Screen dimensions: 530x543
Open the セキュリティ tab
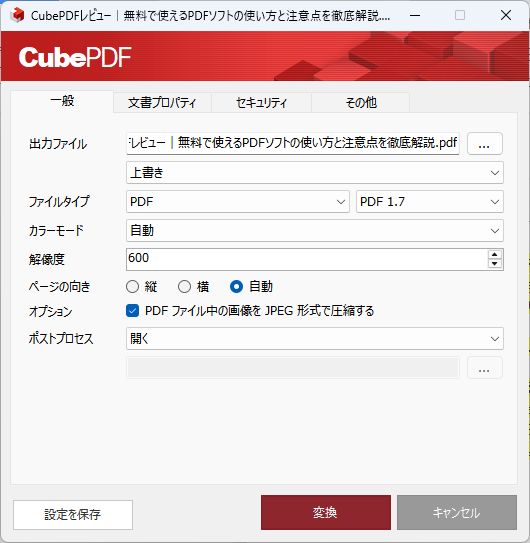[262, 103]
